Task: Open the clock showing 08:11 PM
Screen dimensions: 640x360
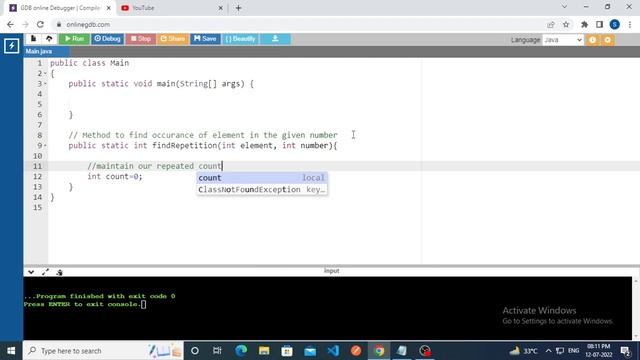Action: point(599,351)
